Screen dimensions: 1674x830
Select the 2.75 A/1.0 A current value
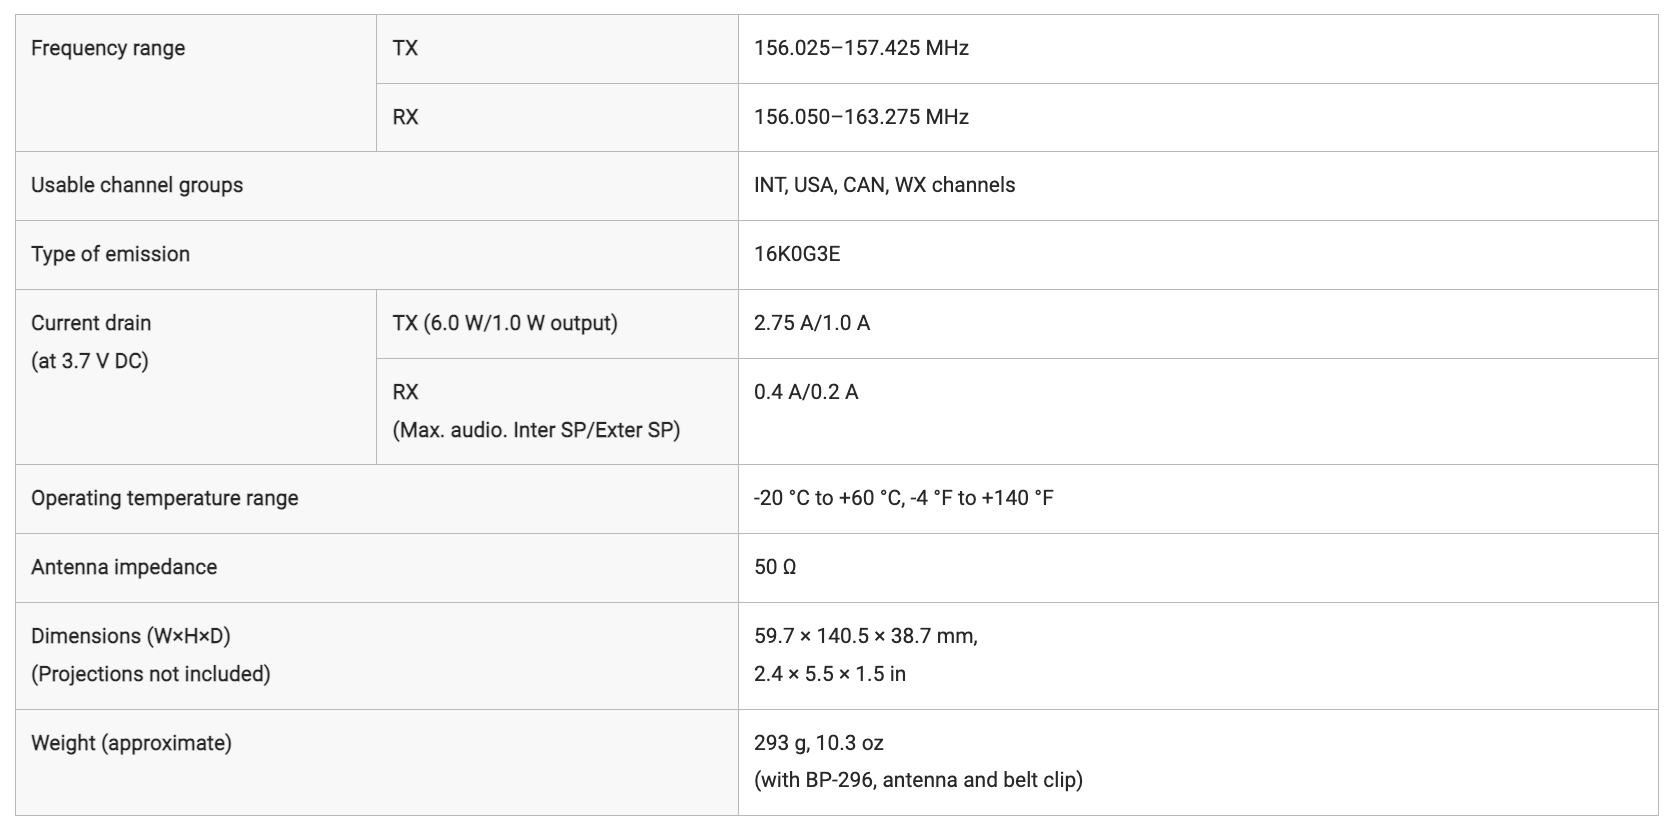[x=812, y=323]
